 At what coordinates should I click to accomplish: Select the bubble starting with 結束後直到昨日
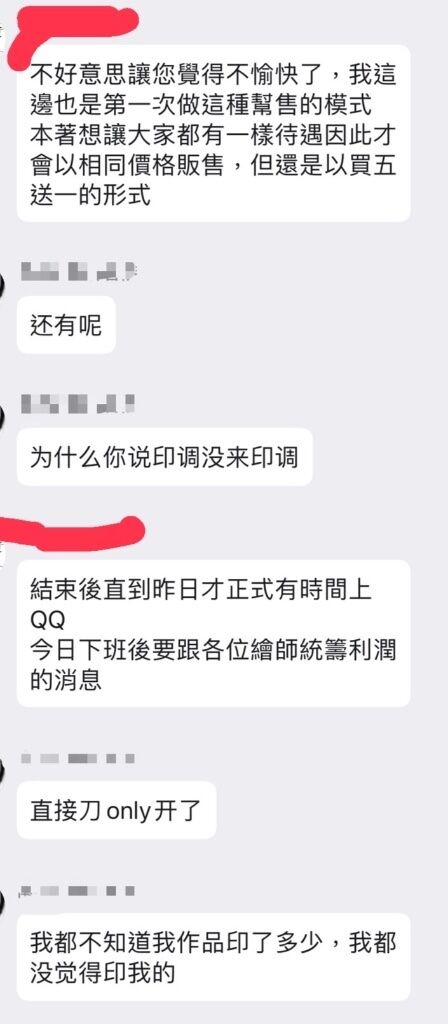pos(214,633)
